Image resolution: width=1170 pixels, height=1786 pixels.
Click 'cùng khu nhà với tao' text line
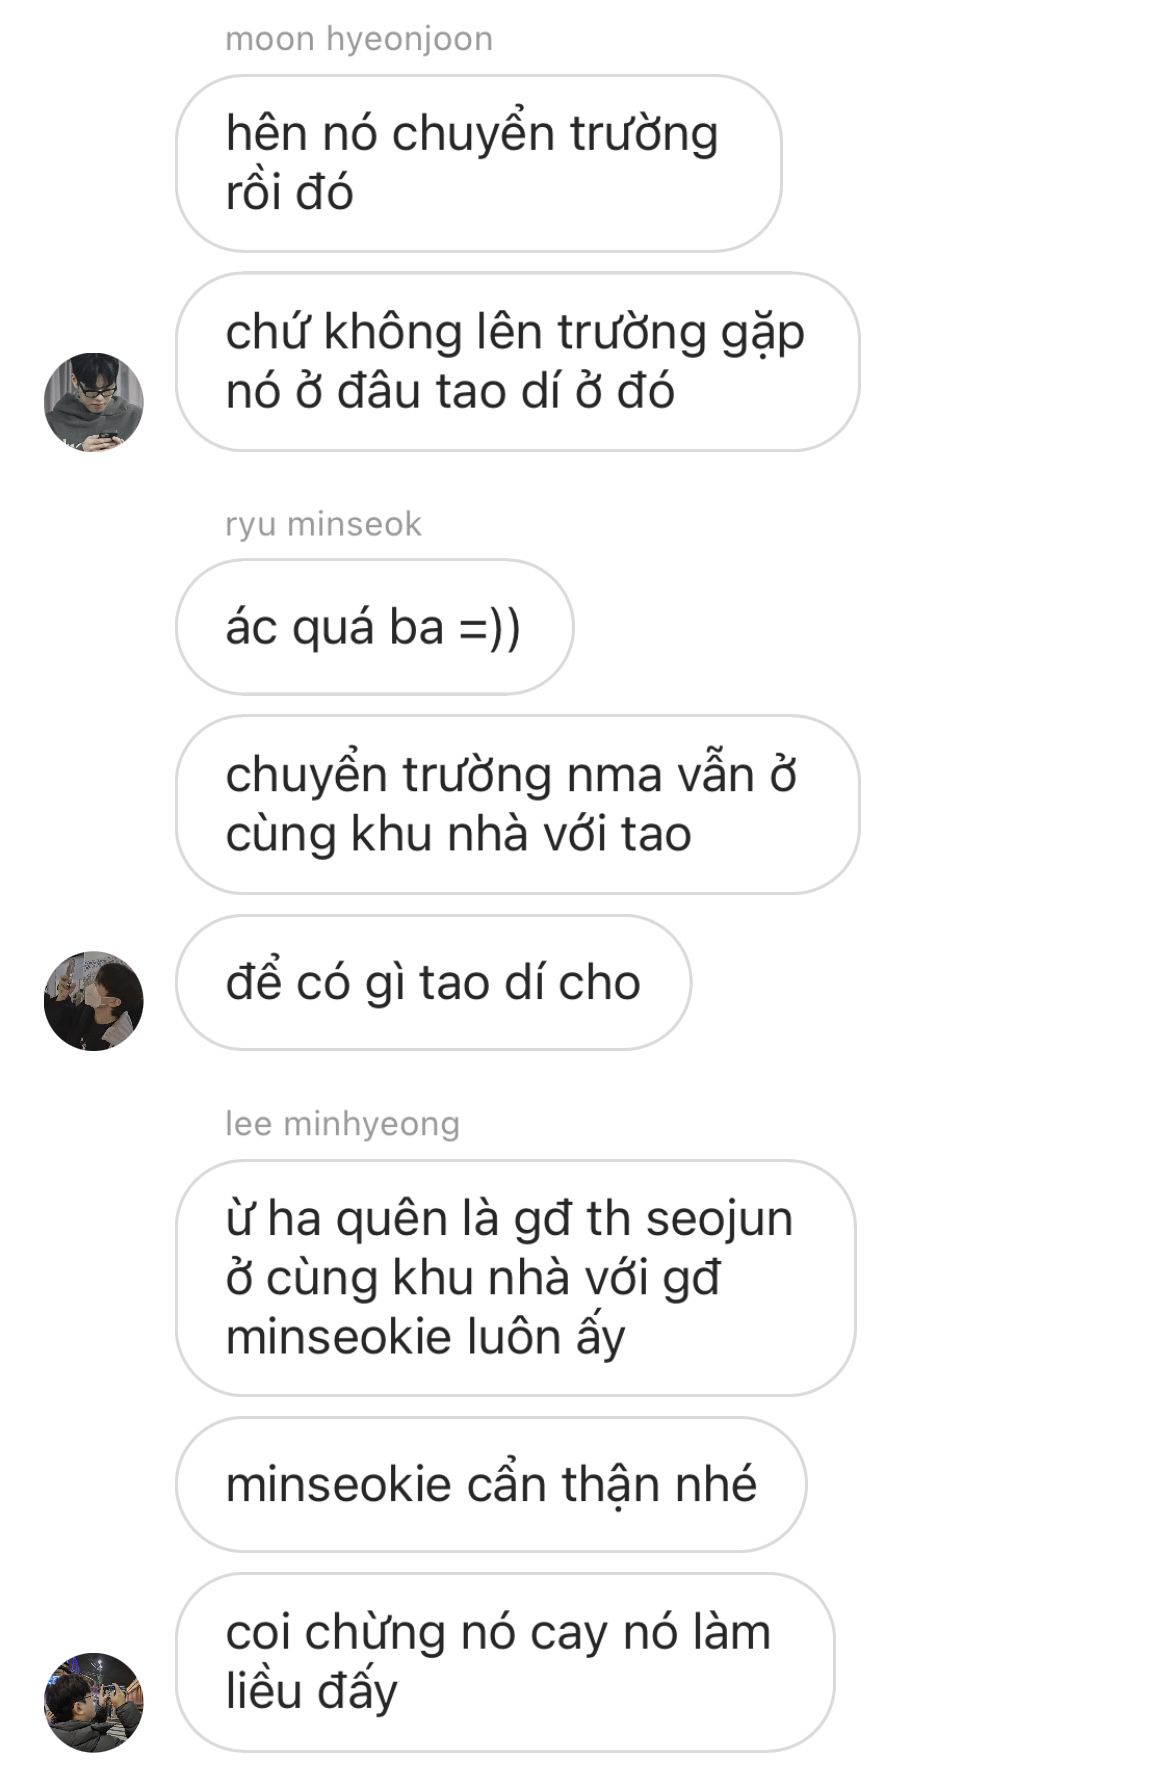pos(458,834)
